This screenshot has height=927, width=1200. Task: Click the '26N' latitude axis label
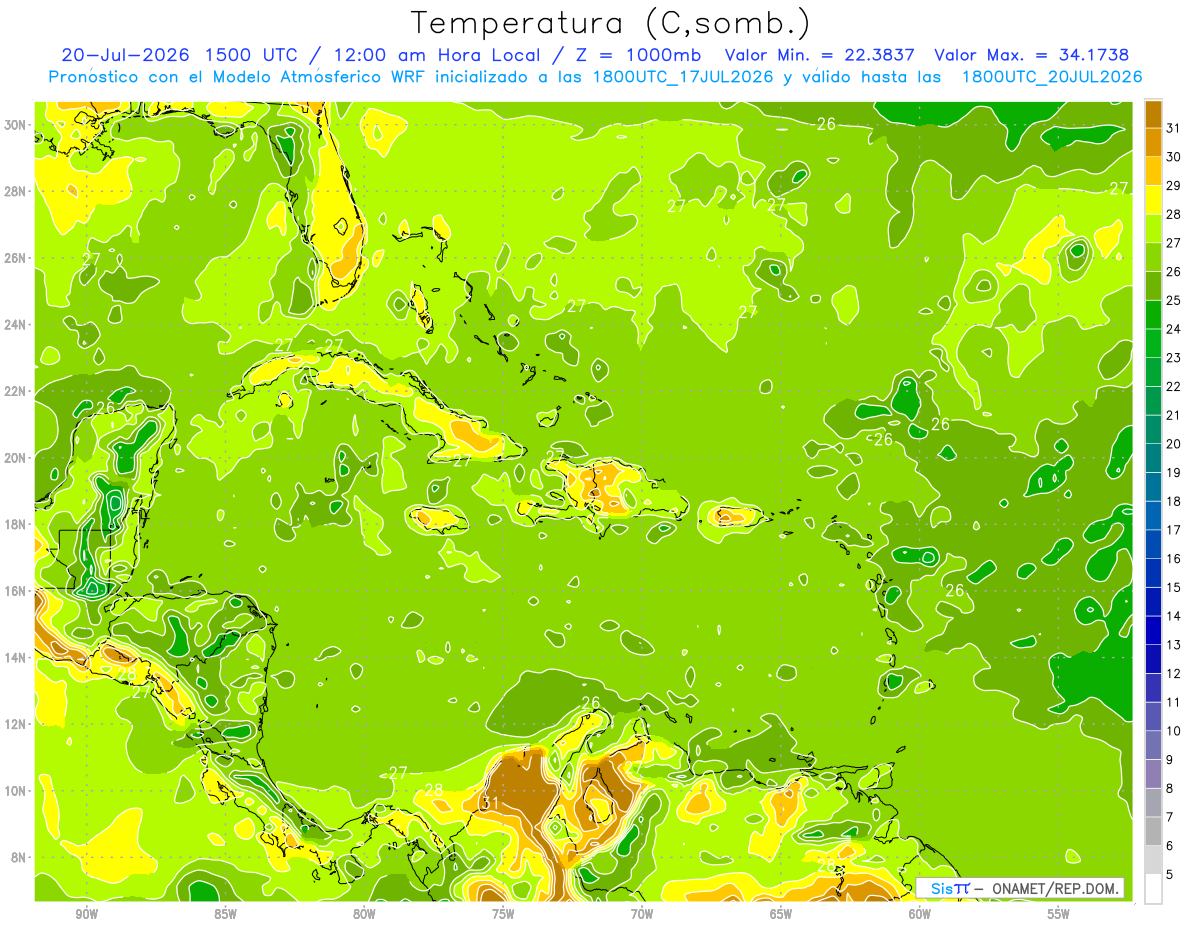click(x=16, y=258)
